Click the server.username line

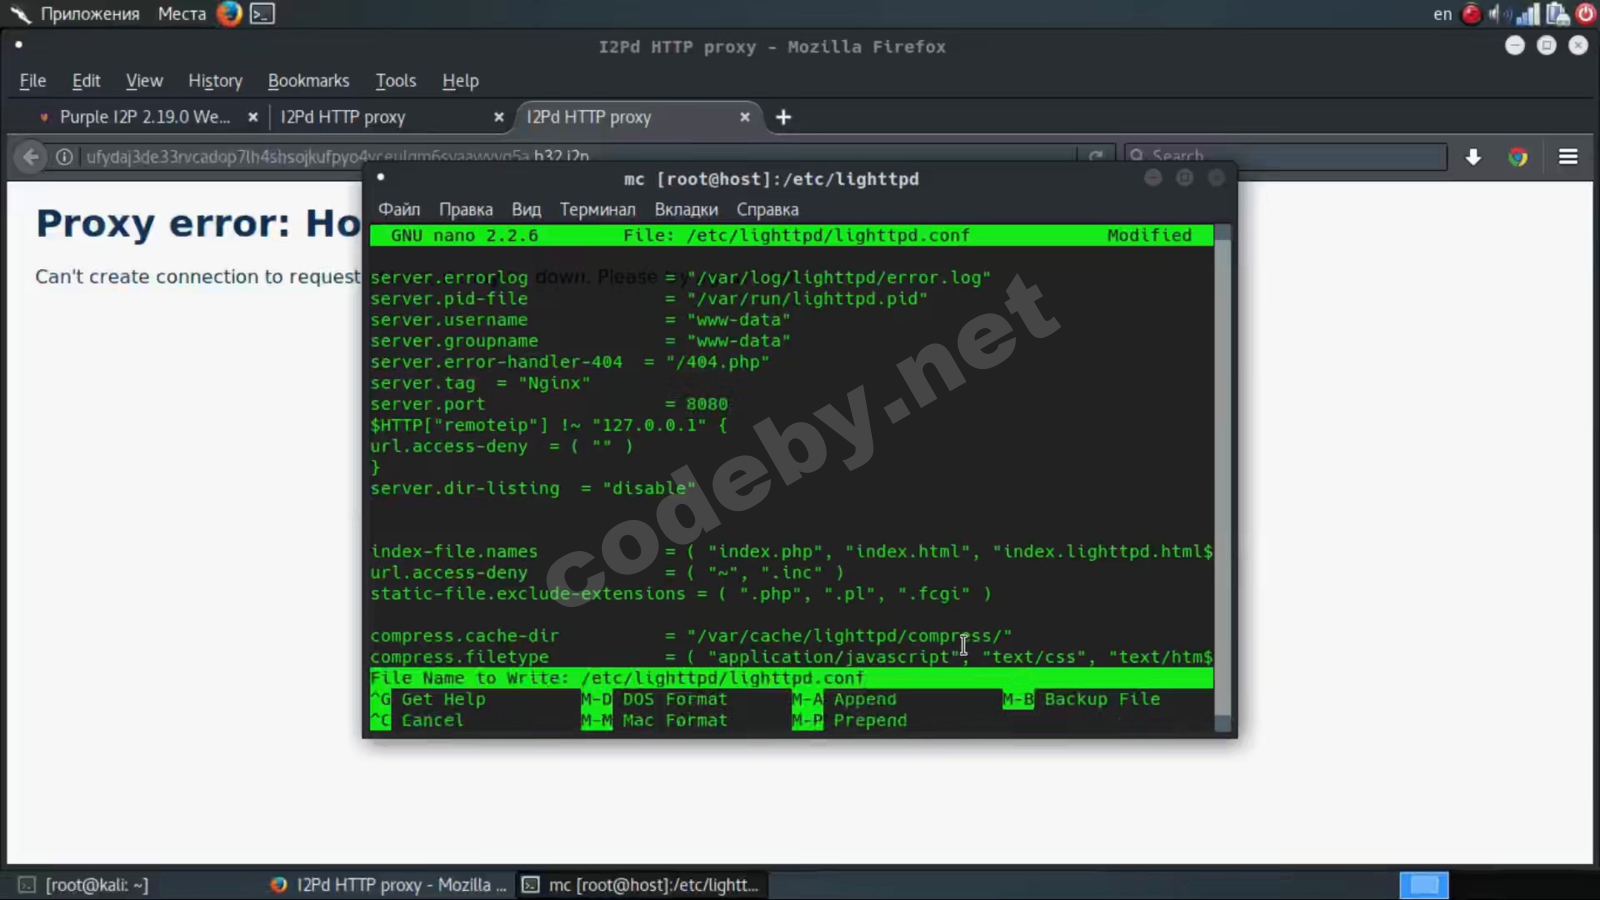[580, 320]
